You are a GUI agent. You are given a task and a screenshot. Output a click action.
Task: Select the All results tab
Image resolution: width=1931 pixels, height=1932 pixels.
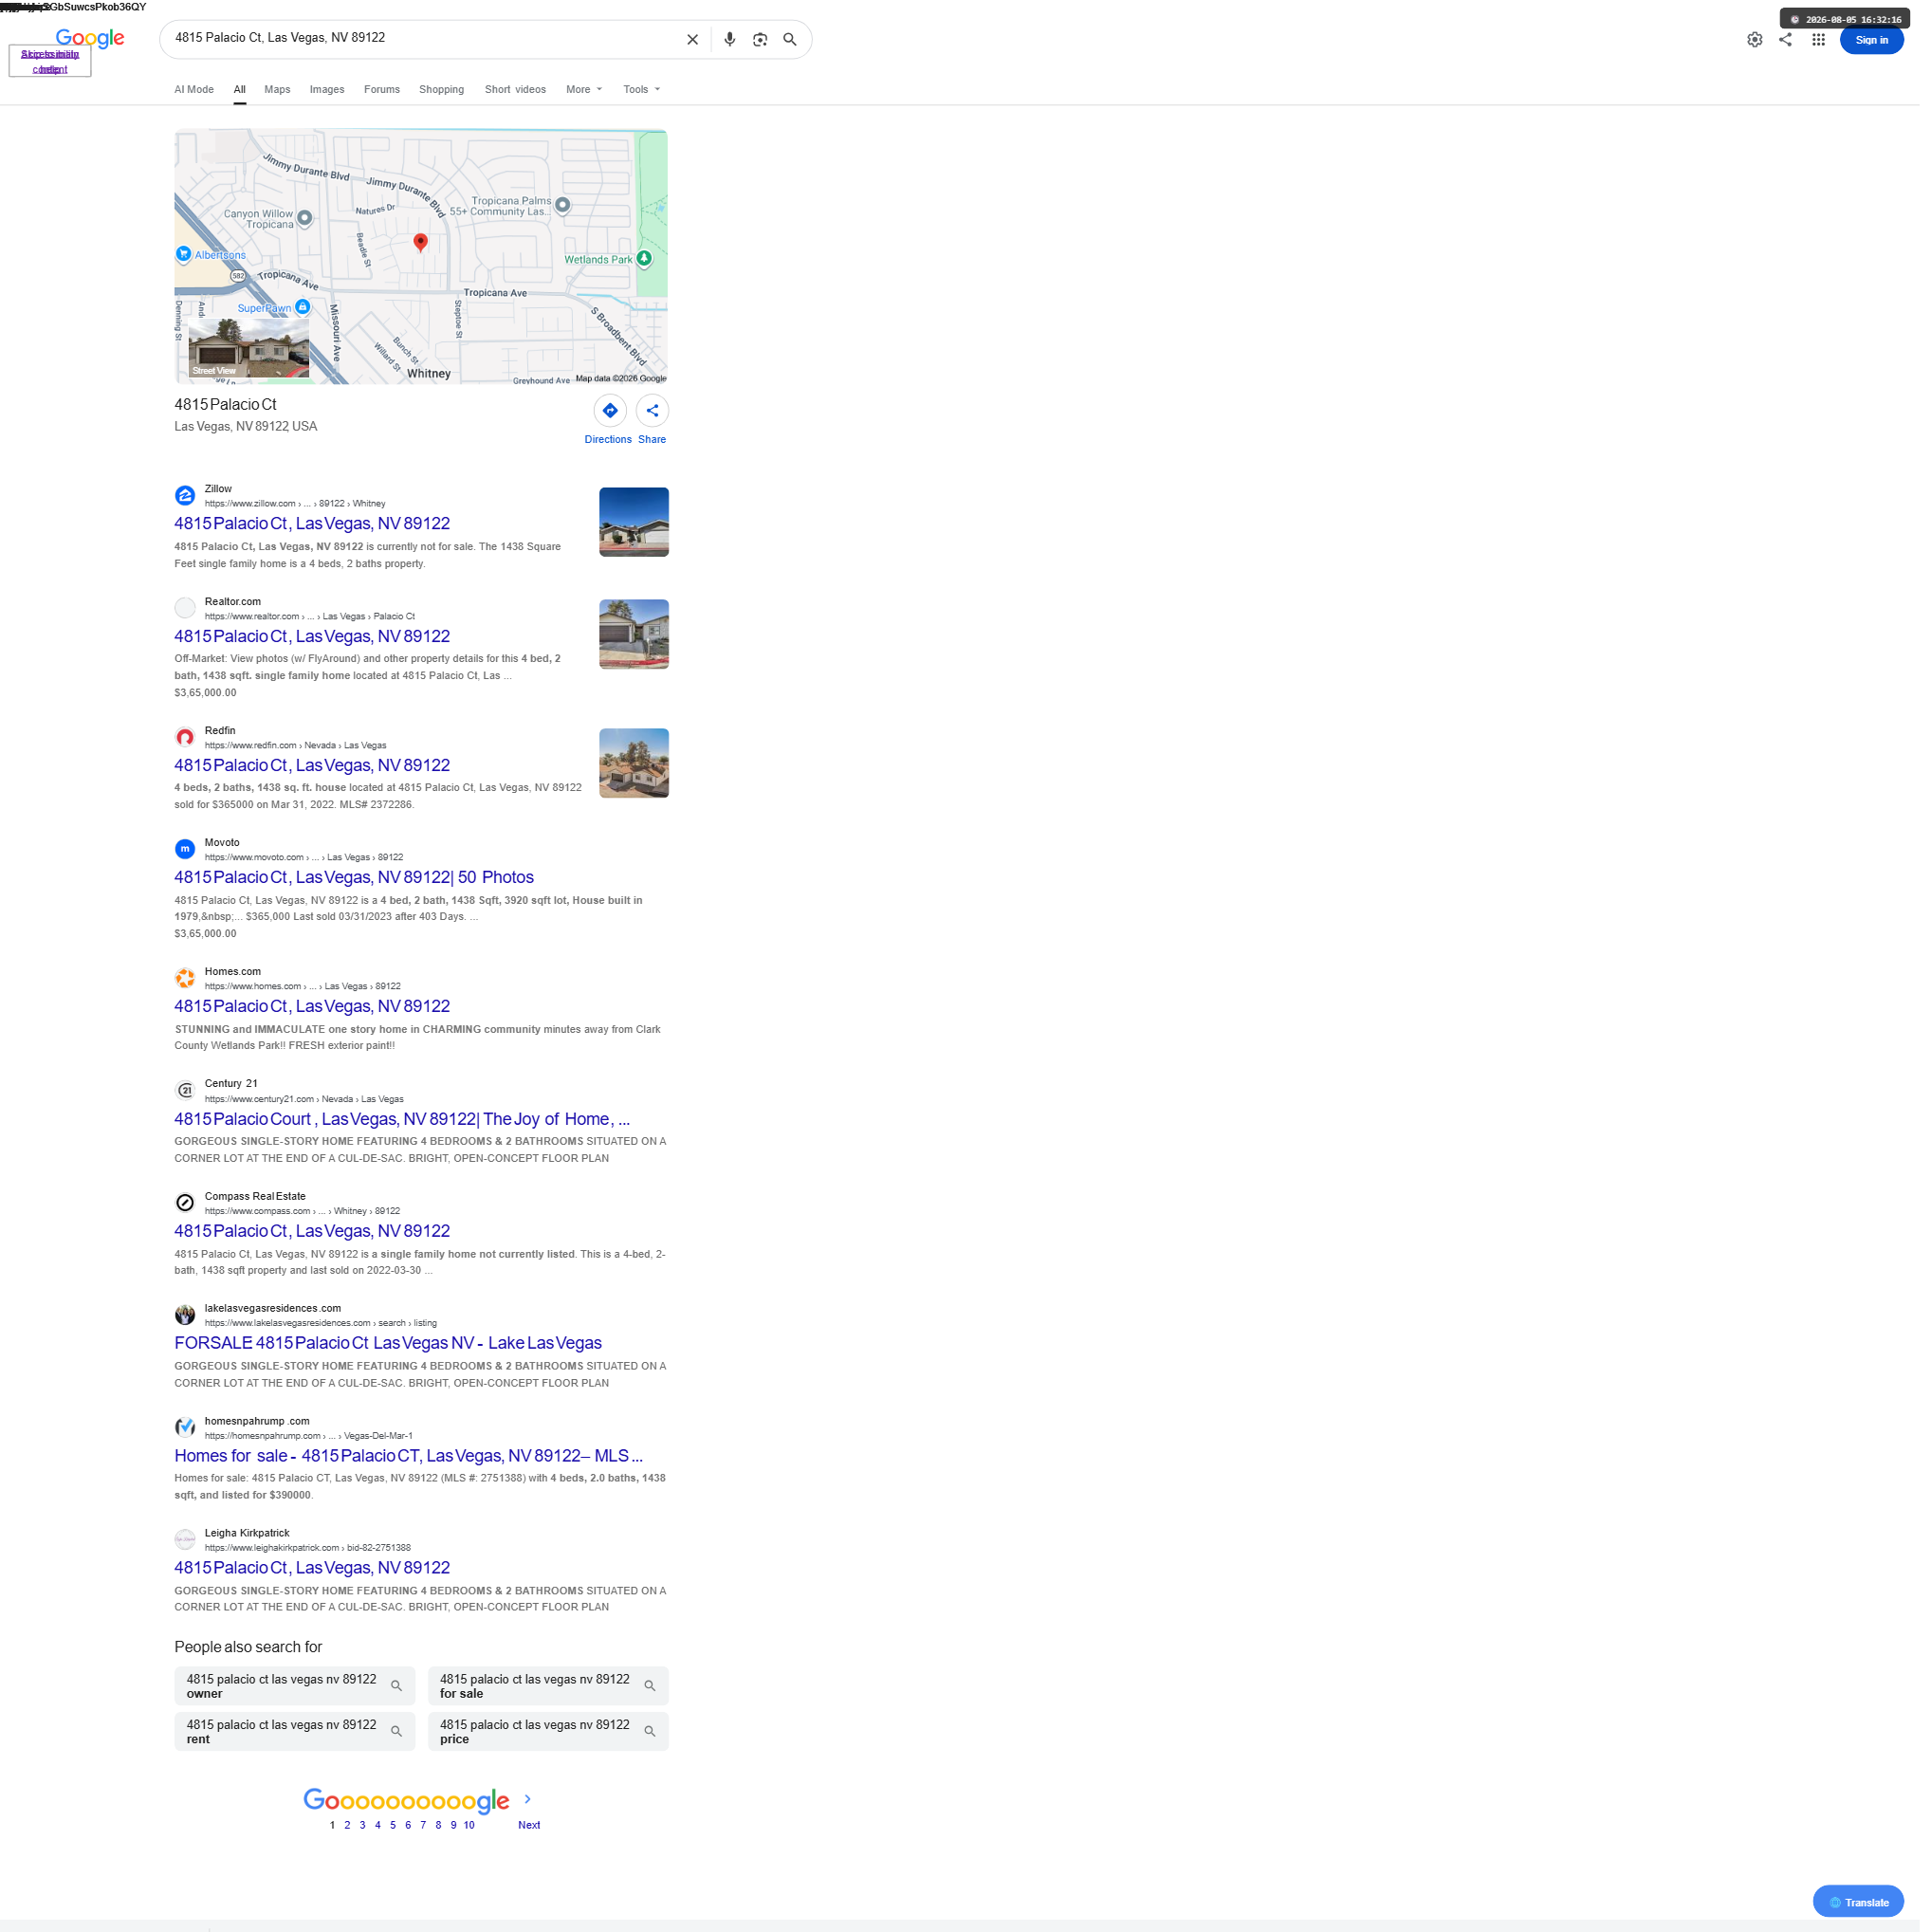click(x=241, y=90)
